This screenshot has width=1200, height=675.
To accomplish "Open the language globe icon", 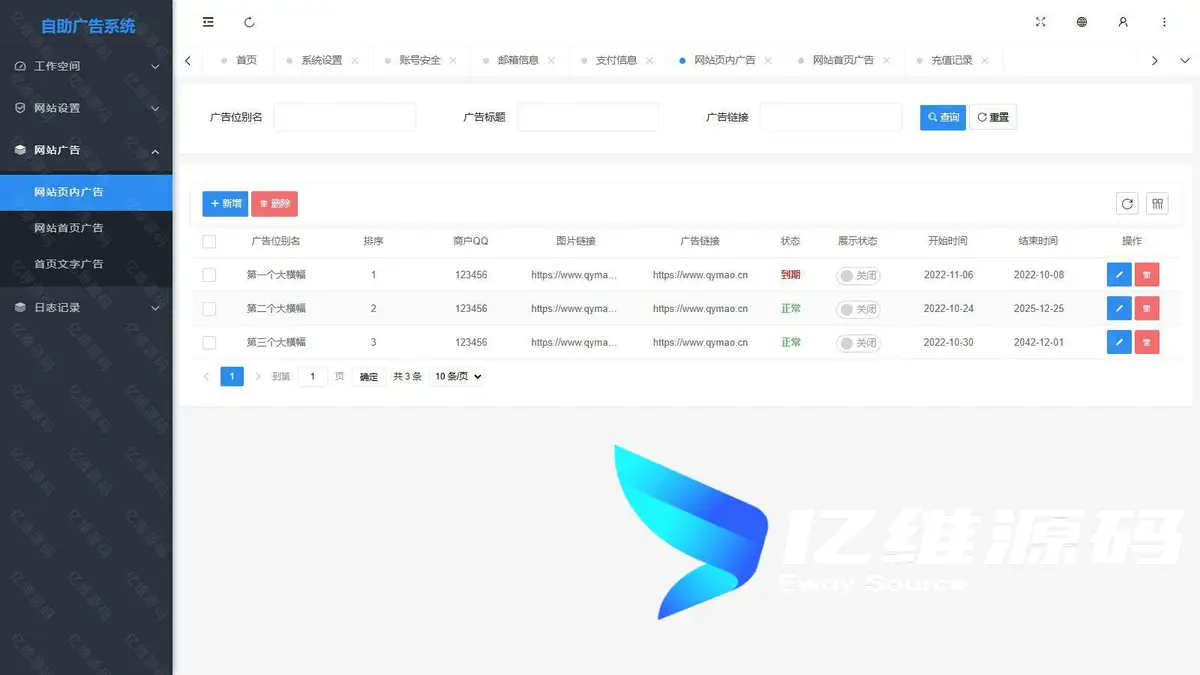I will [x=1081, y=22].
